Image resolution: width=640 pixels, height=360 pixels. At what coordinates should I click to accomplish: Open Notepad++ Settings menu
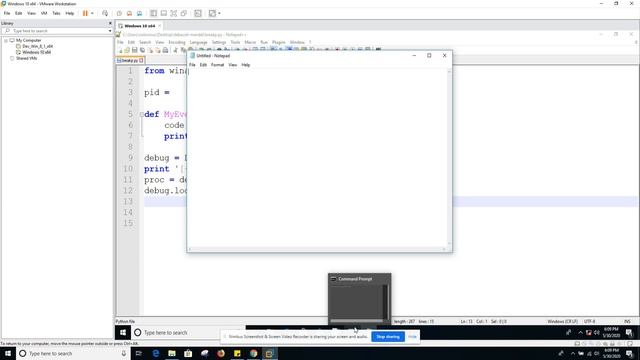[219, 42]
